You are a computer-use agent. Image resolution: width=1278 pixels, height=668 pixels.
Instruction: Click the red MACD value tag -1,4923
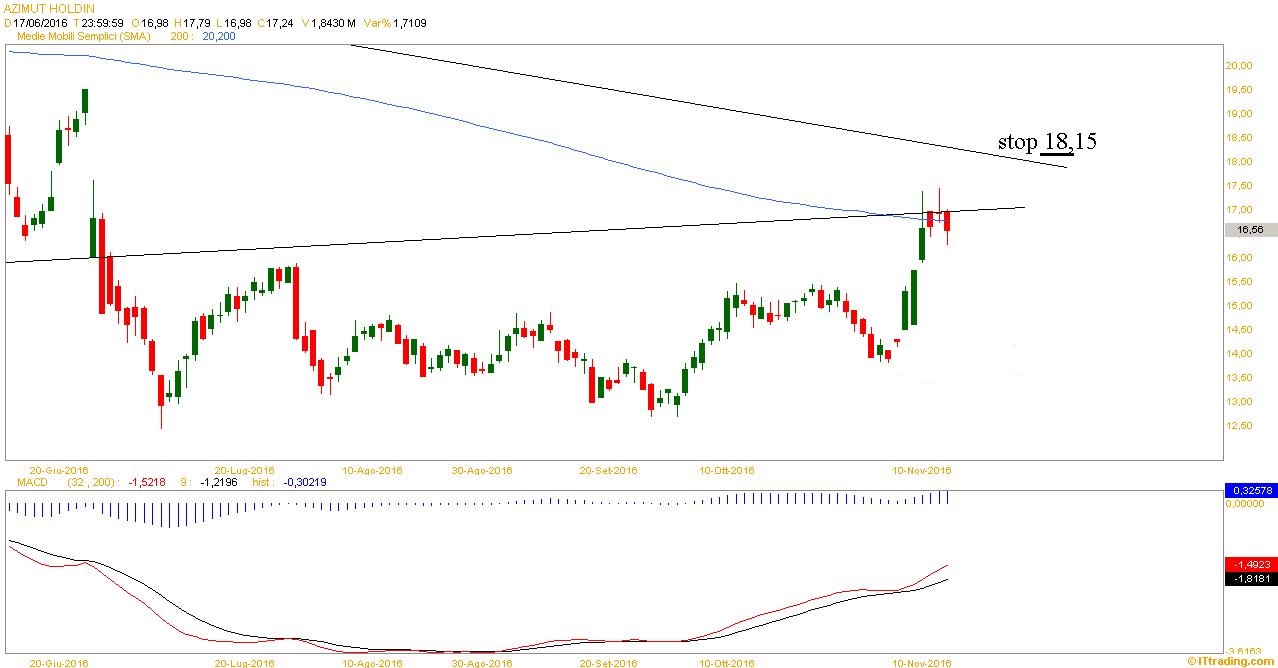pyautogui.click(x=1250, y=563)
